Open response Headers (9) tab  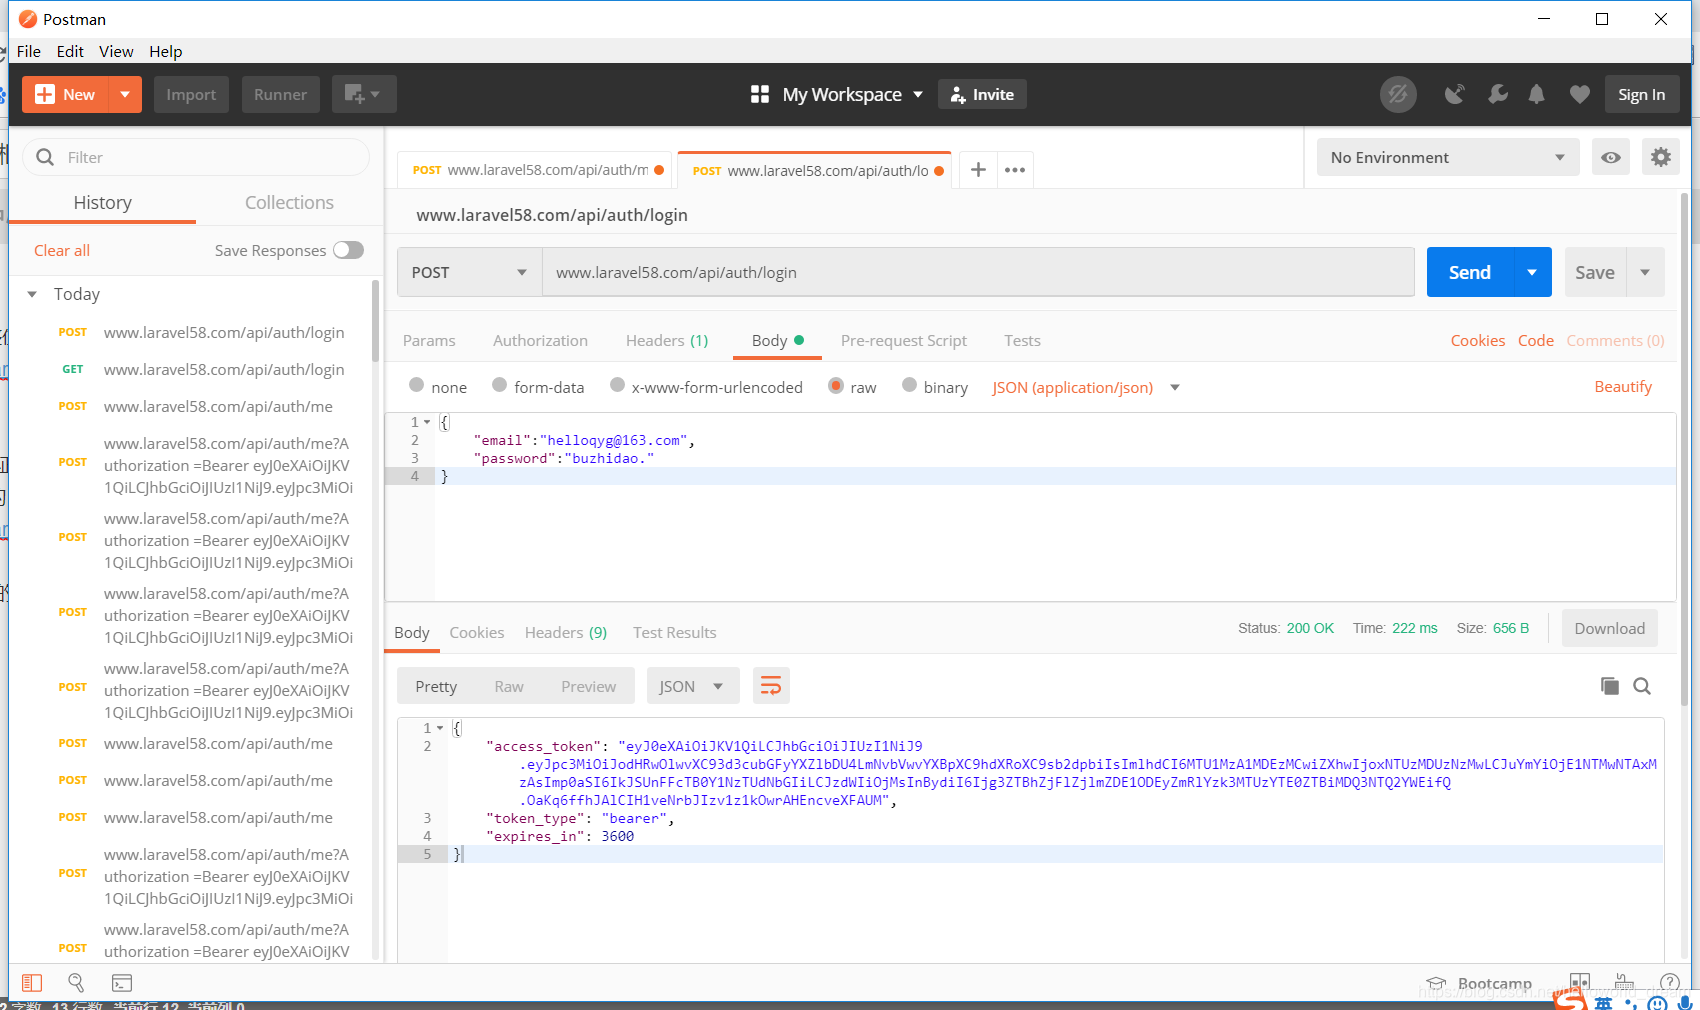tap(566, 632)
